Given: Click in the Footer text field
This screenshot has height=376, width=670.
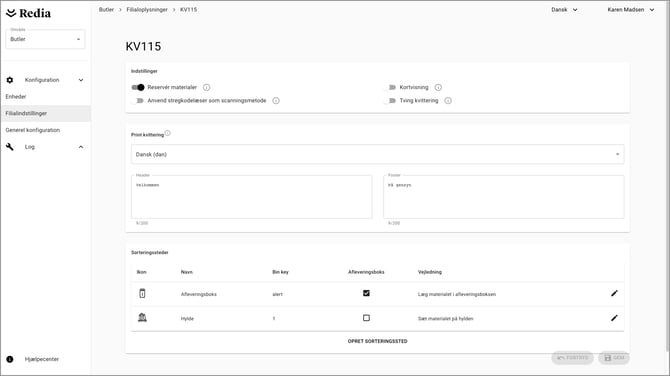Looking at the screenshot, I should tap(504, 197).
